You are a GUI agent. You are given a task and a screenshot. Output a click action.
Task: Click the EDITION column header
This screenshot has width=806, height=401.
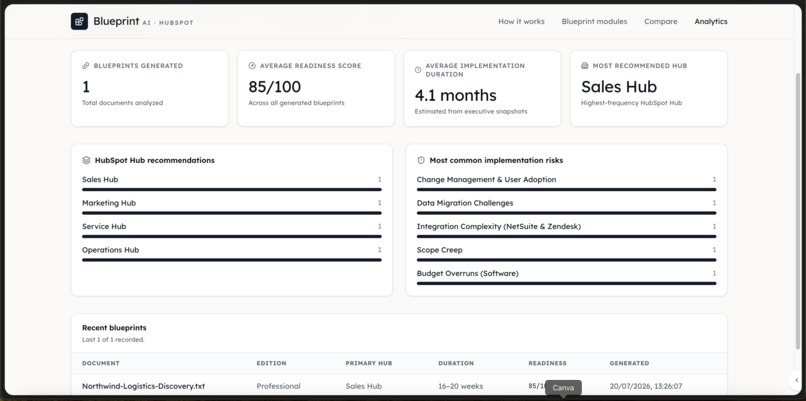[x=271, y=363]
